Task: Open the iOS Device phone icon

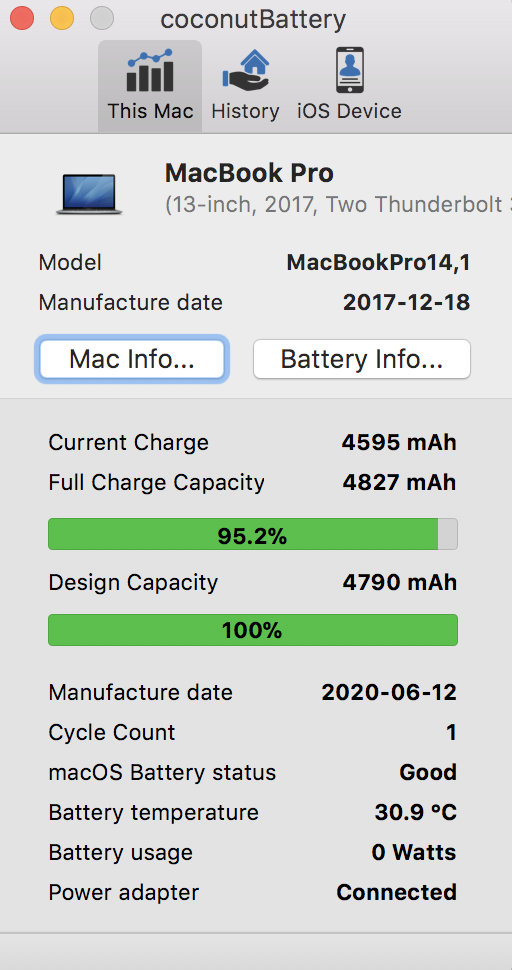Action: tap(350, 71)
